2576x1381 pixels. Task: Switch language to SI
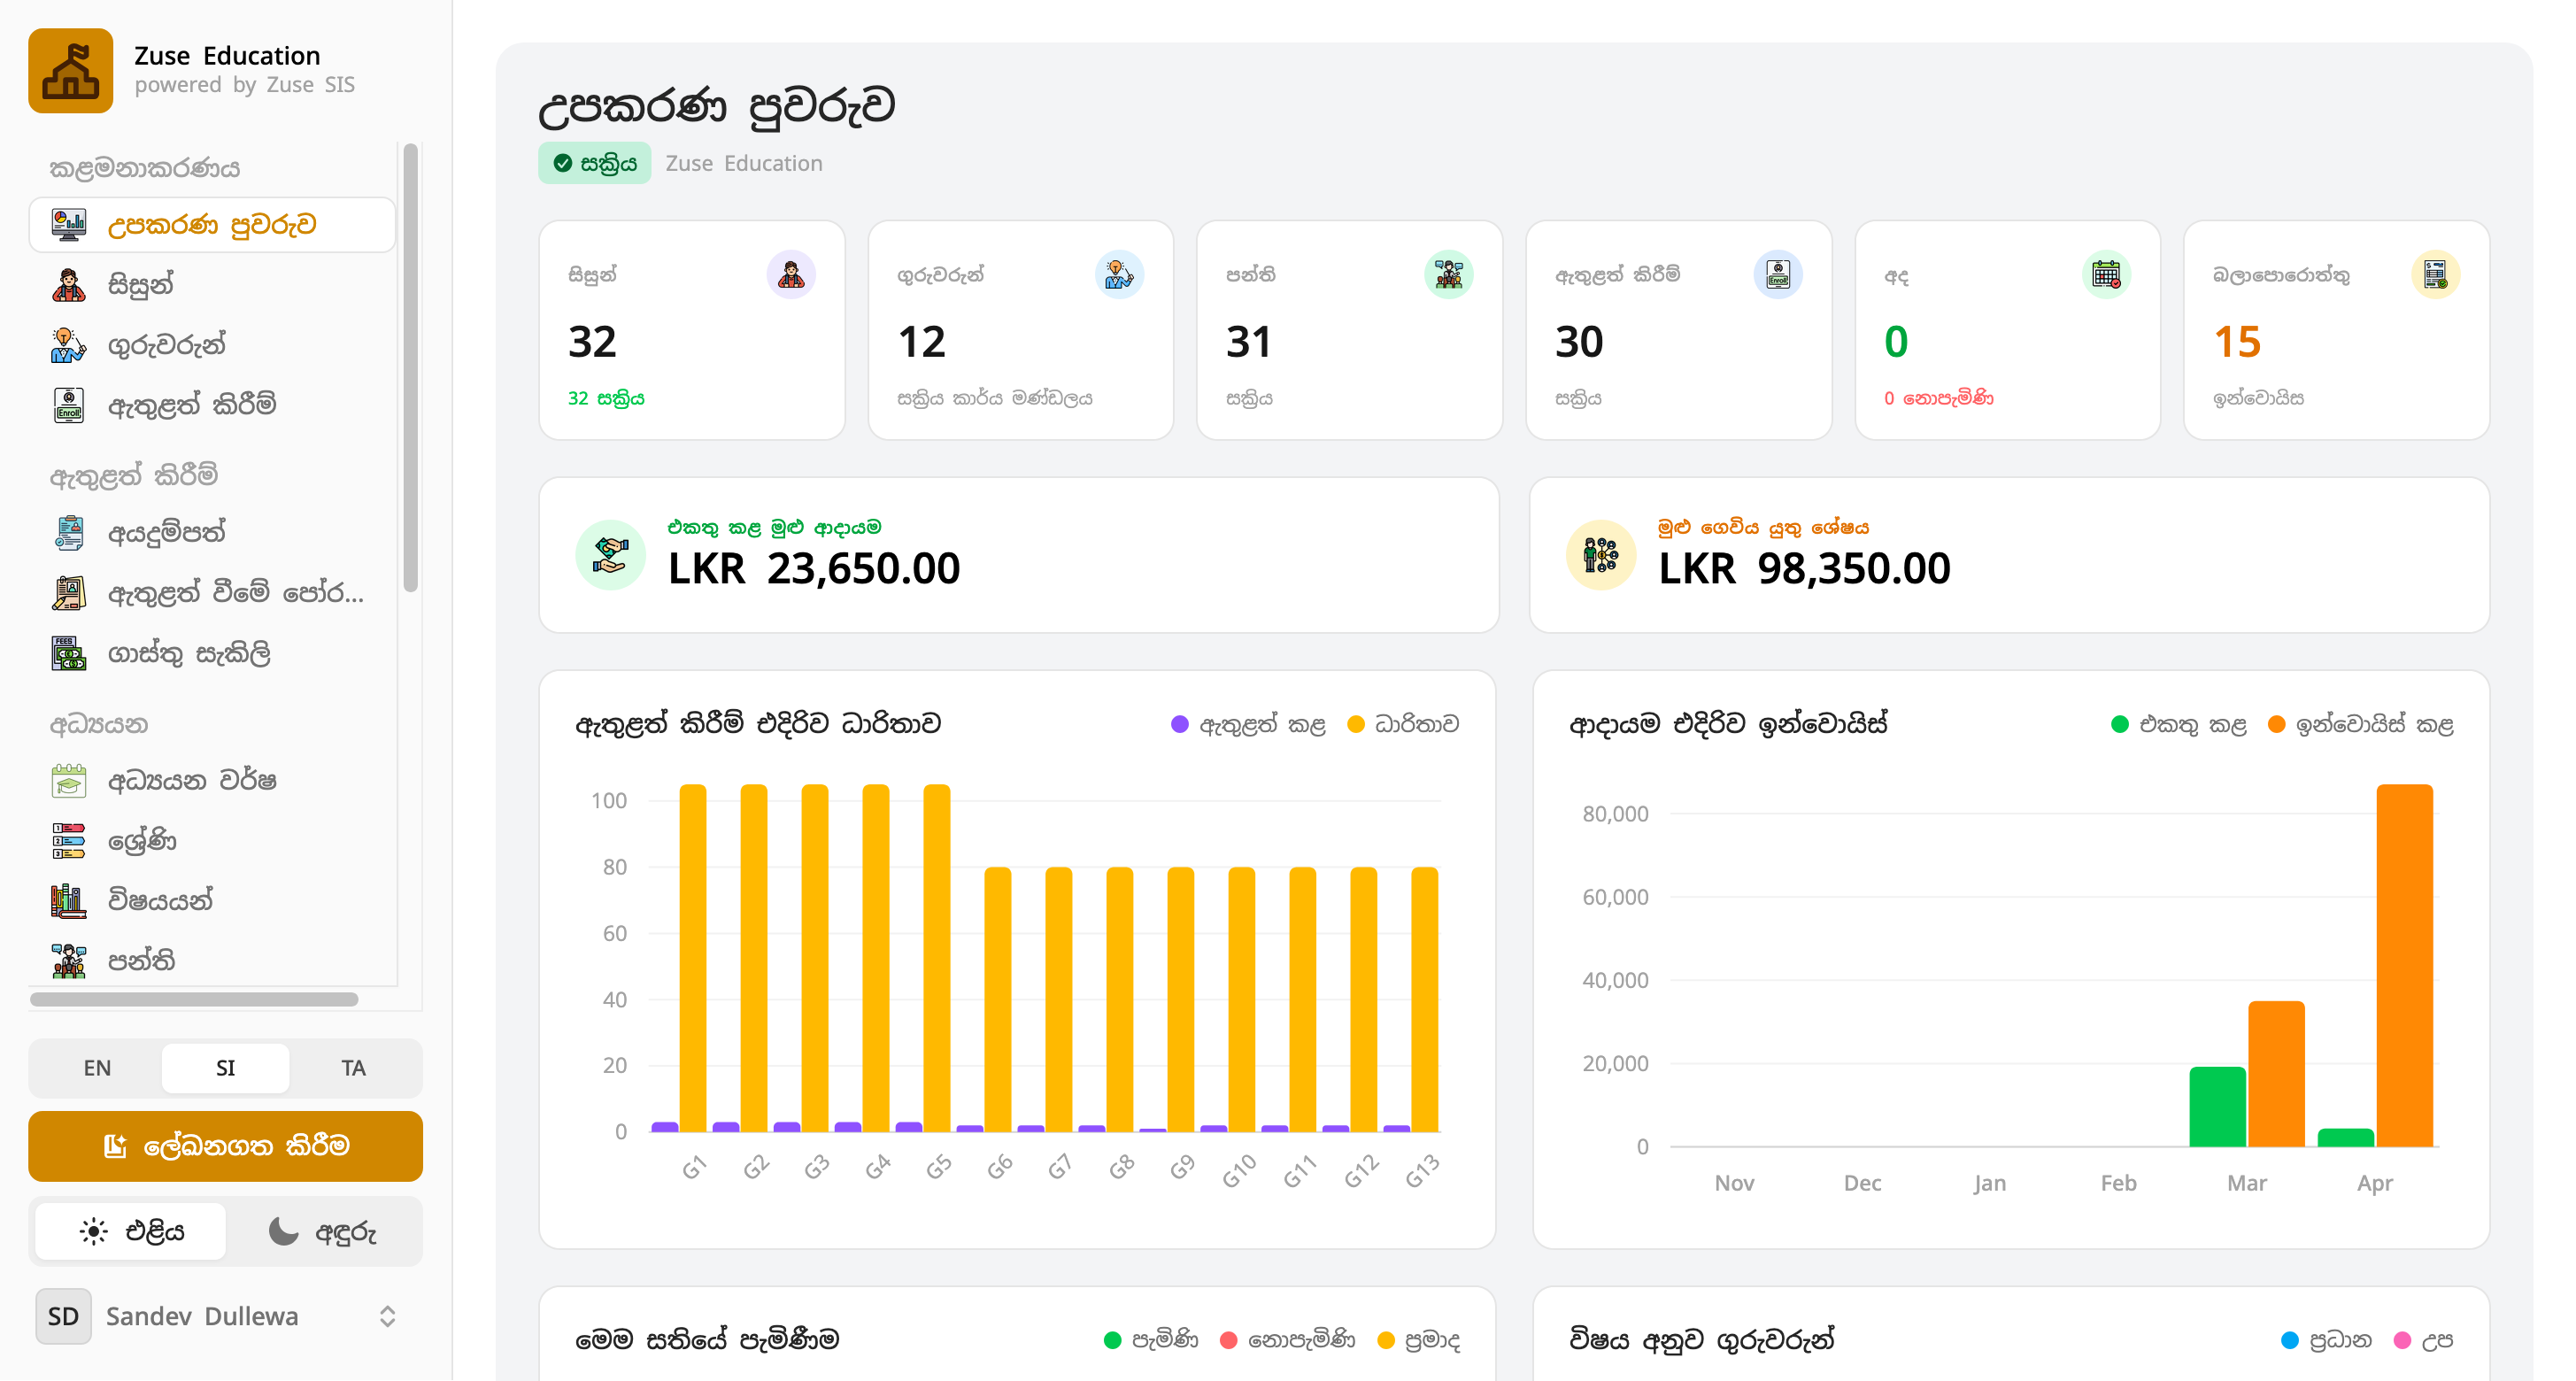click(225, 1068)
